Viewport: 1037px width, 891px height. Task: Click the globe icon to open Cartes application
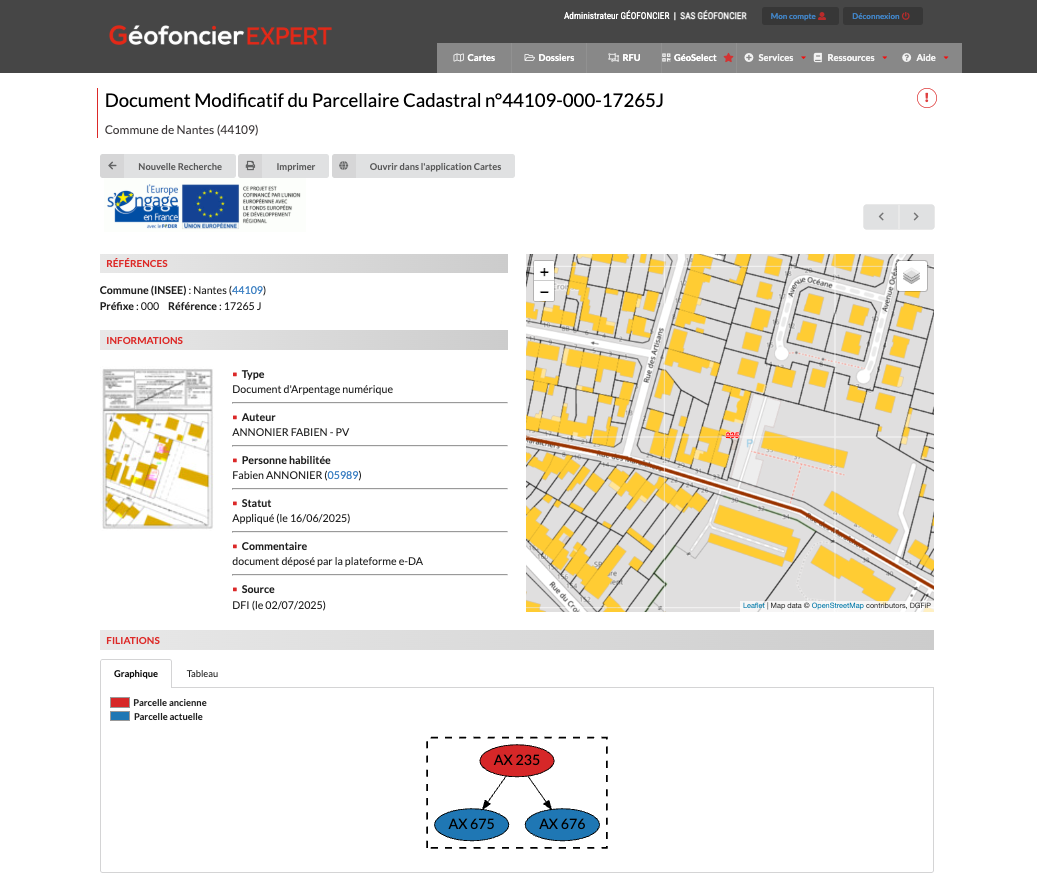tap(344, 166)
